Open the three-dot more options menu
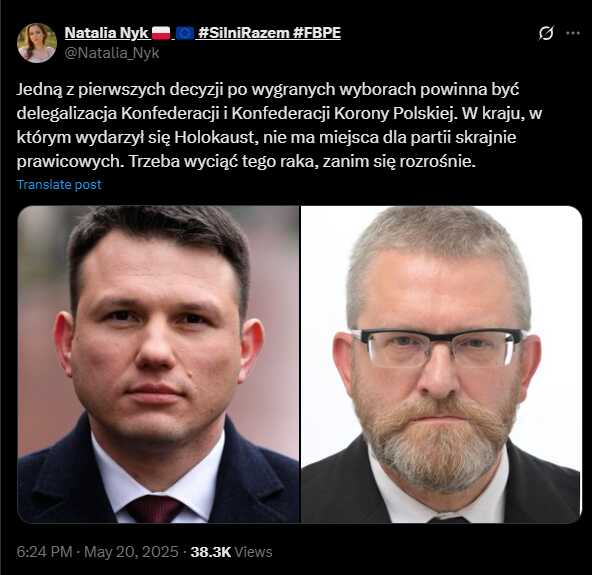The width and height of the screenshot is (592, 575). 573,33
